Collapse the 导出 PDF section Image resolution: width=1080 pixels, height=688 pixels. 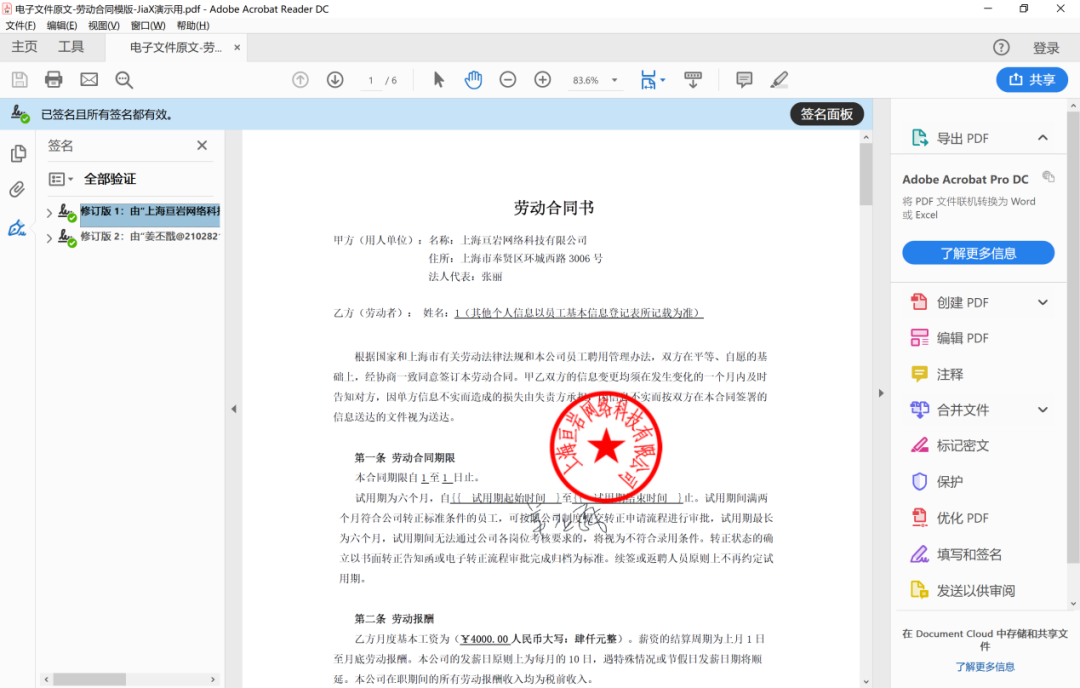click(x=1042, y=138)
